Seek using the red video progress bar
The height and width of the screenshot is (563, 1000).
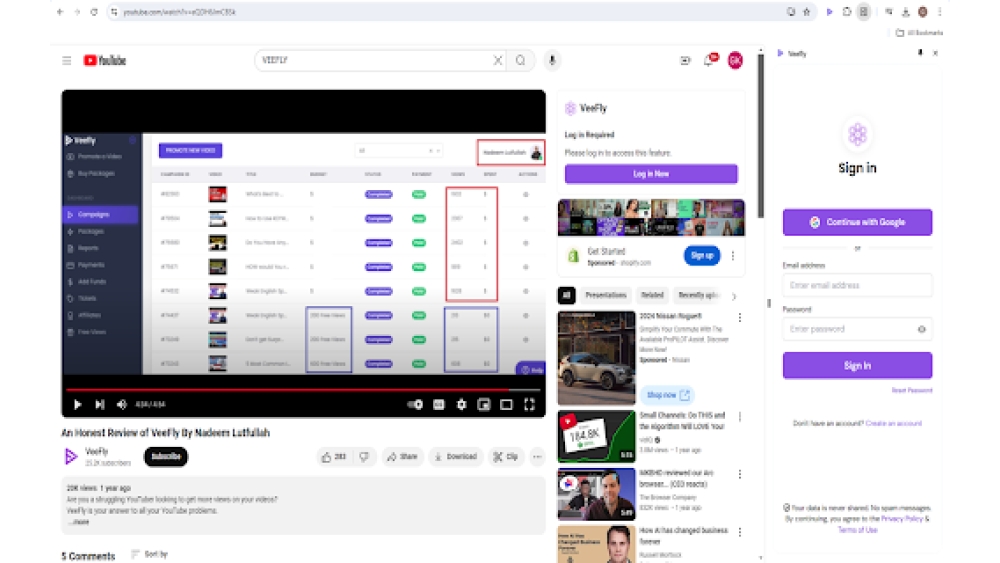pyautogui.click(x=303, y=389)
